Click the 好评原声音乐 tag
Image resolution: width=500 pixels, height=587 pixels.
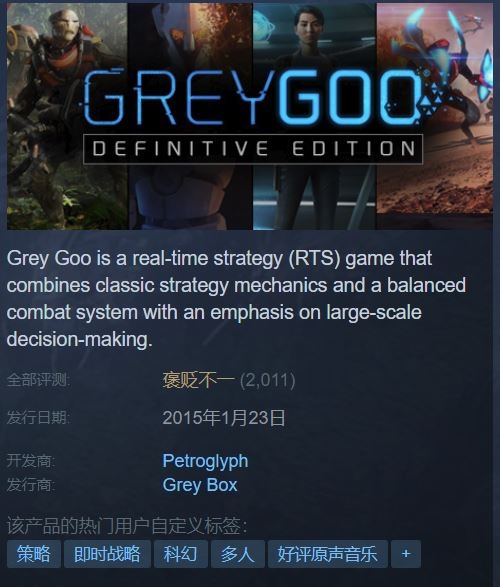[327, 554]
